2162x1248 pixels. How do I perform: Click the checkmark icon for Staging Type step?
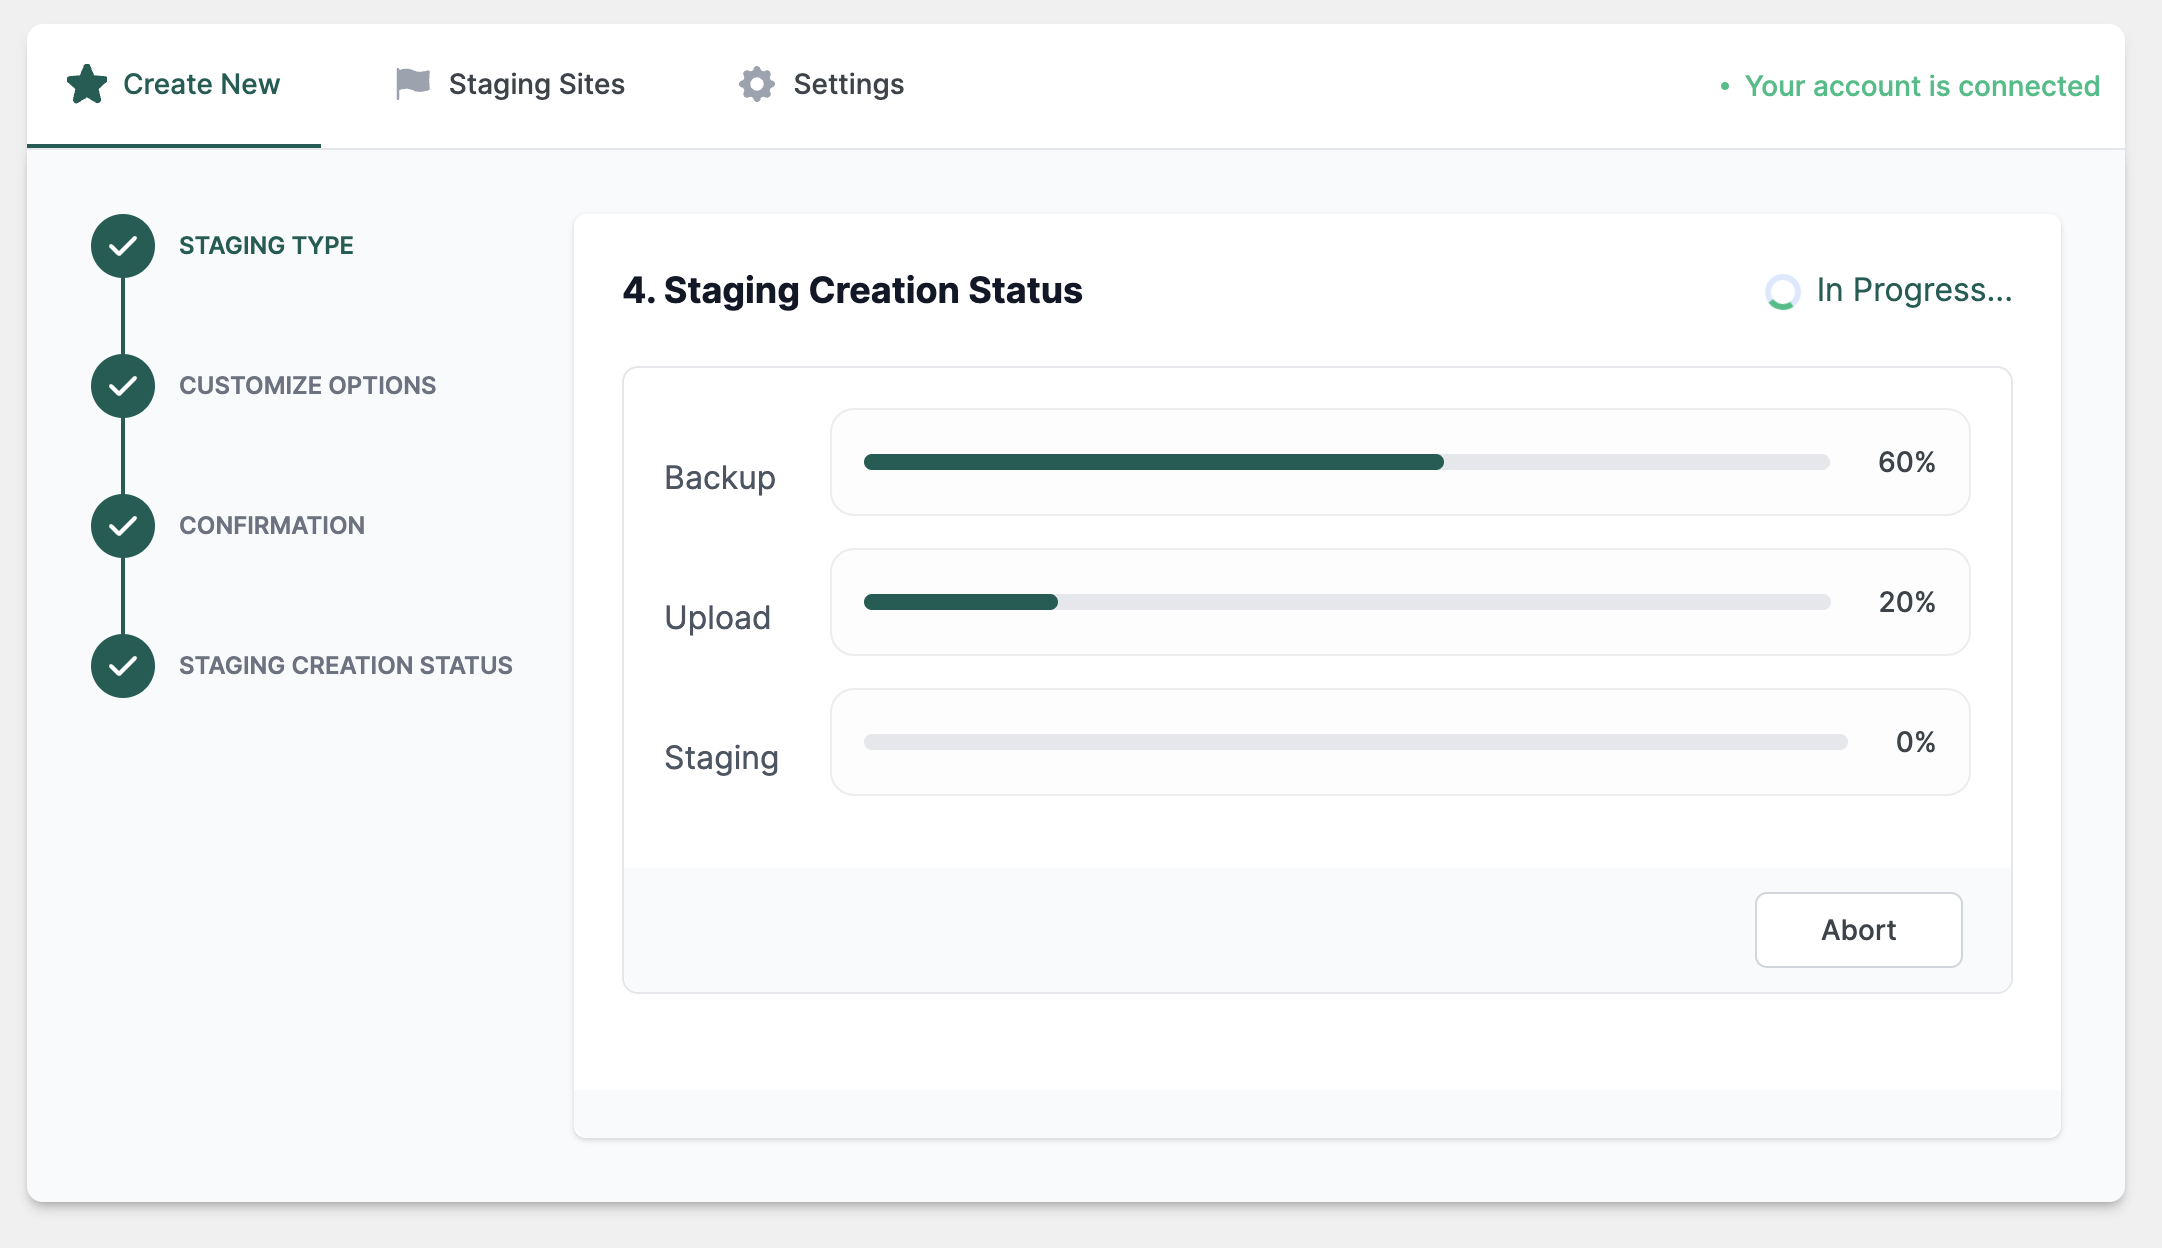[122, 245]
